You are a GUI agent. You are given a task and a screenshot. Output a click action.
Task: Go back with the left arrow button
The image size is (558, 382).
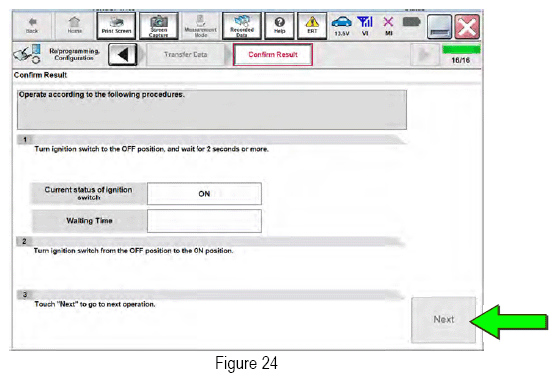click(123, 55)
